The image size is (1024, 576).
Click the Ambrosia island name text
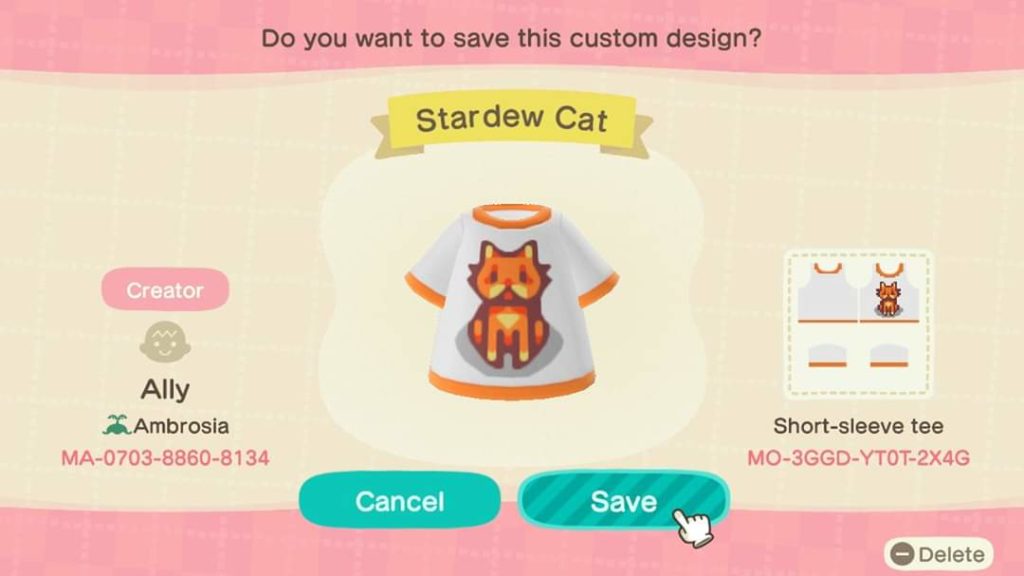tap(182, 426)
